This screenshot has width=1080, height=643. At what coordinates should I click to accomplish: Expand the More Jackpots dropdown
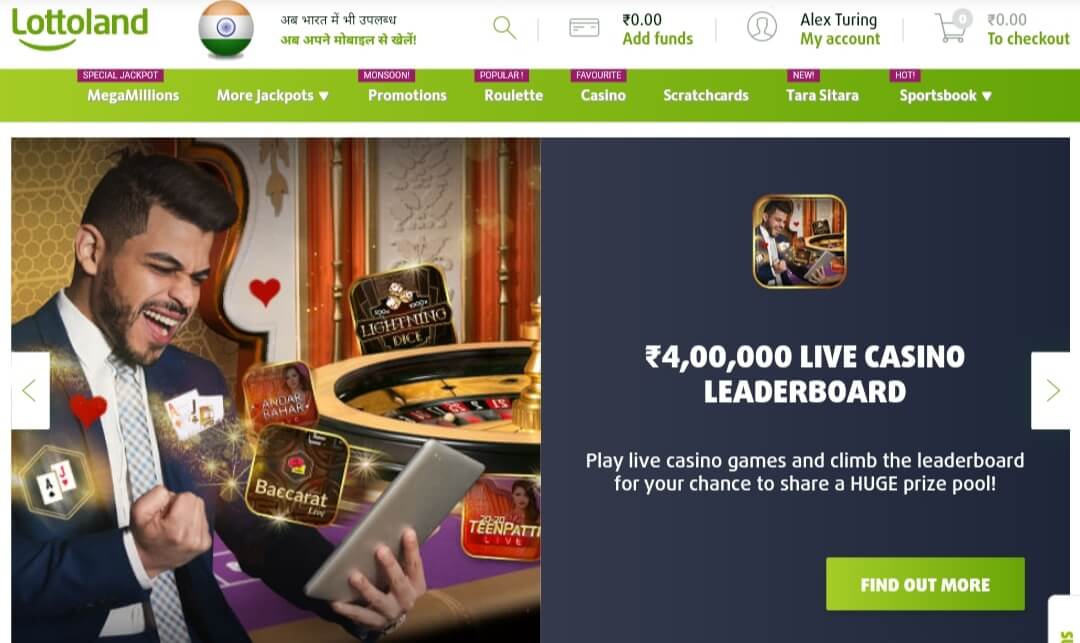pos(273,96)
